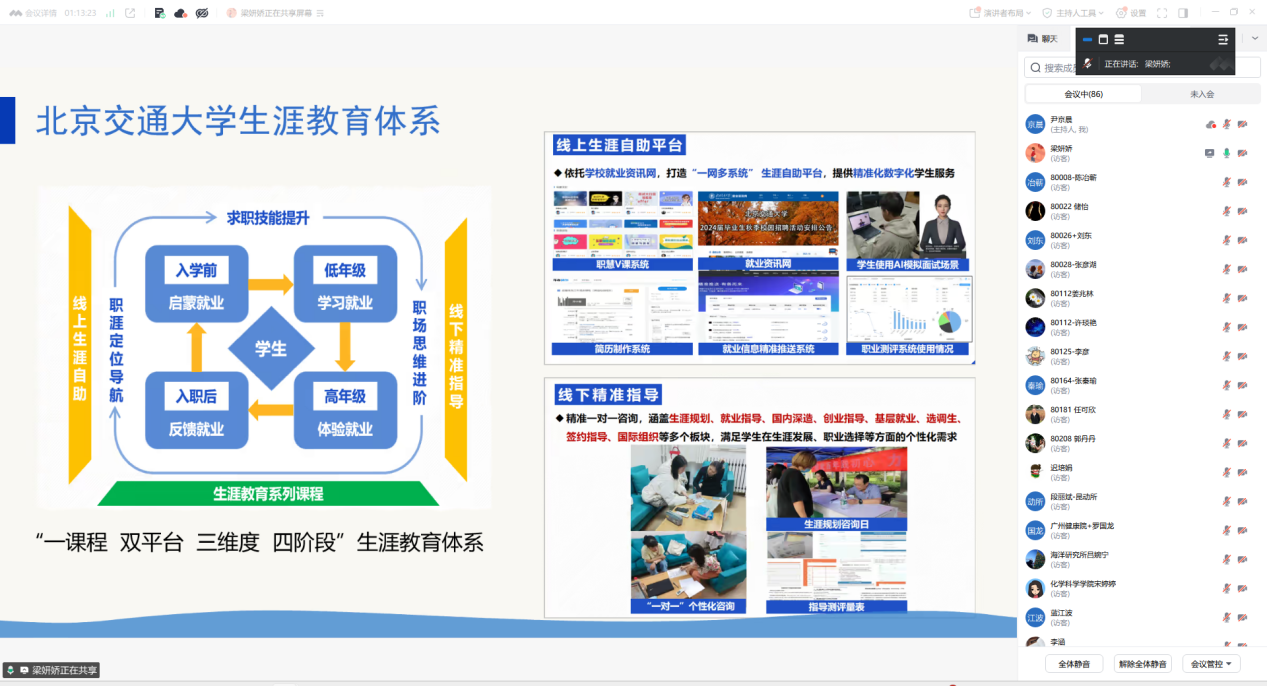
Task: Click 迟晓娟's microphone icon
Action: coord(1227,472)
